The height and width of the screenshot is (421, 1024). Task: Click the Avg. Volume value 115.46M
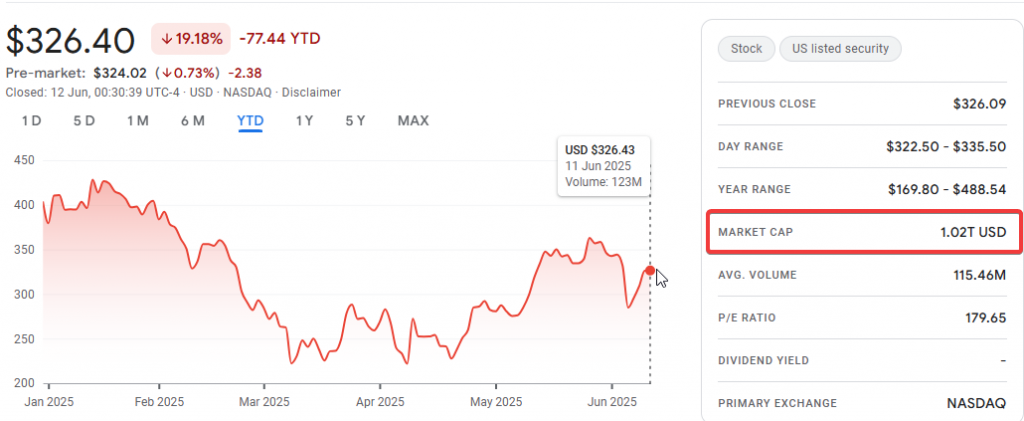(x=980, y=275)
